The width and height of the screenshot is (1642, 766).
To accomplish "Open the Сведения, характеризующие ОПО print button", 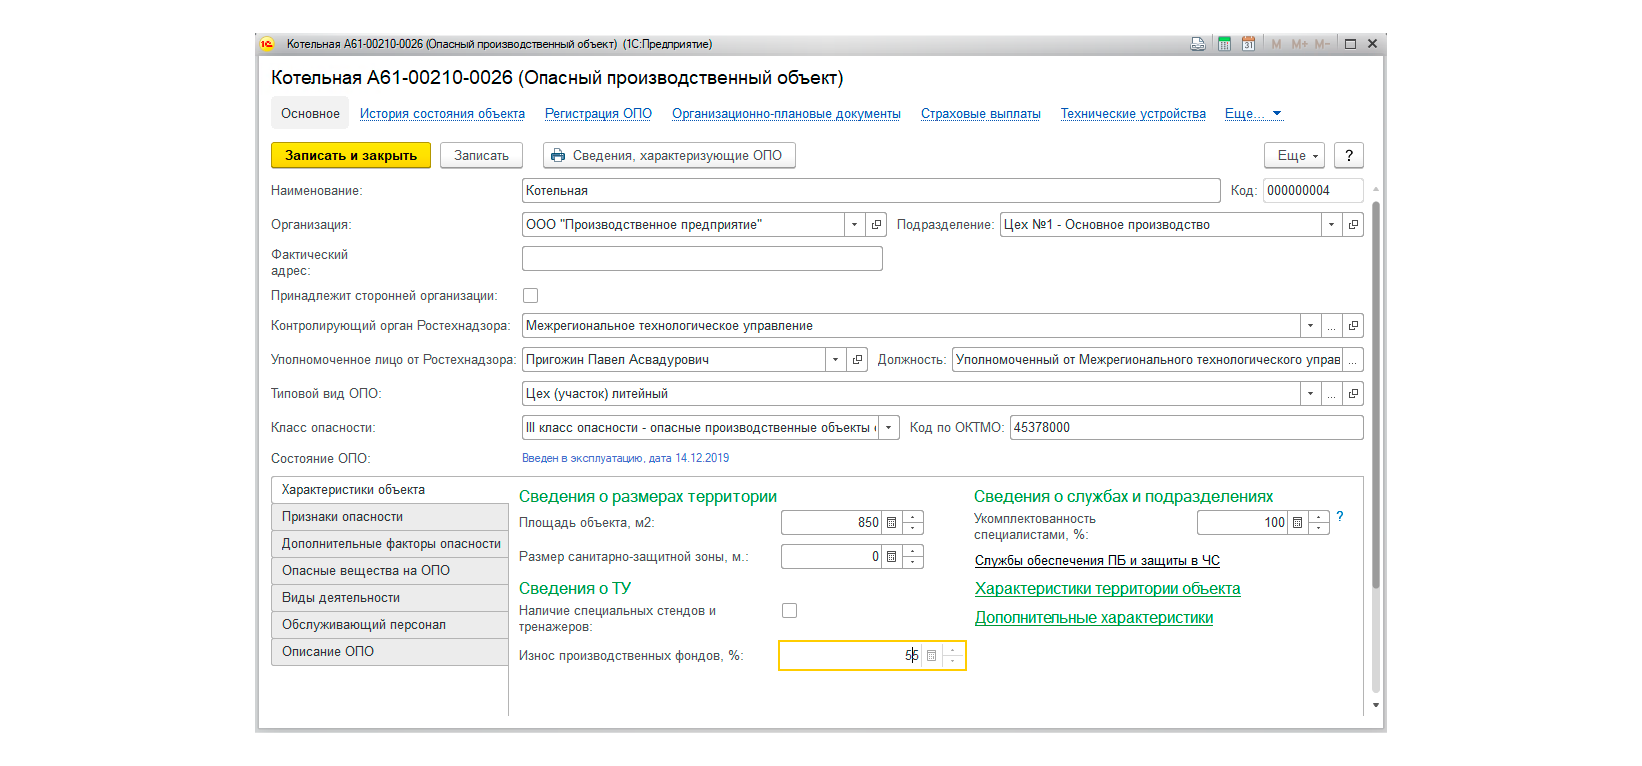I will click(670, 156).
